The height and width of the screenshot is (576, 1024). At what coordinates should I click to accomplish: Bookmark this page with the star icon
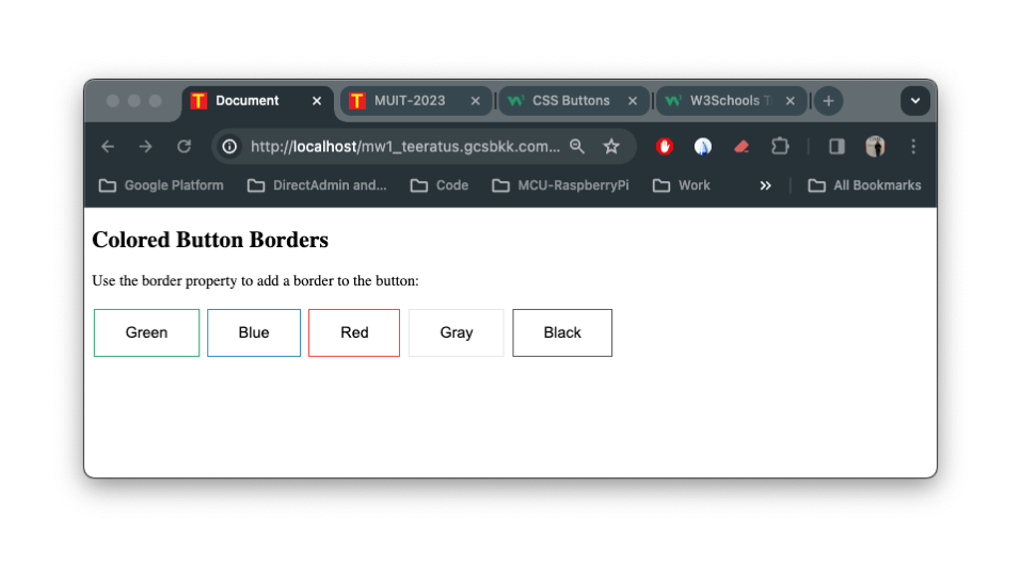coord(611,147)
